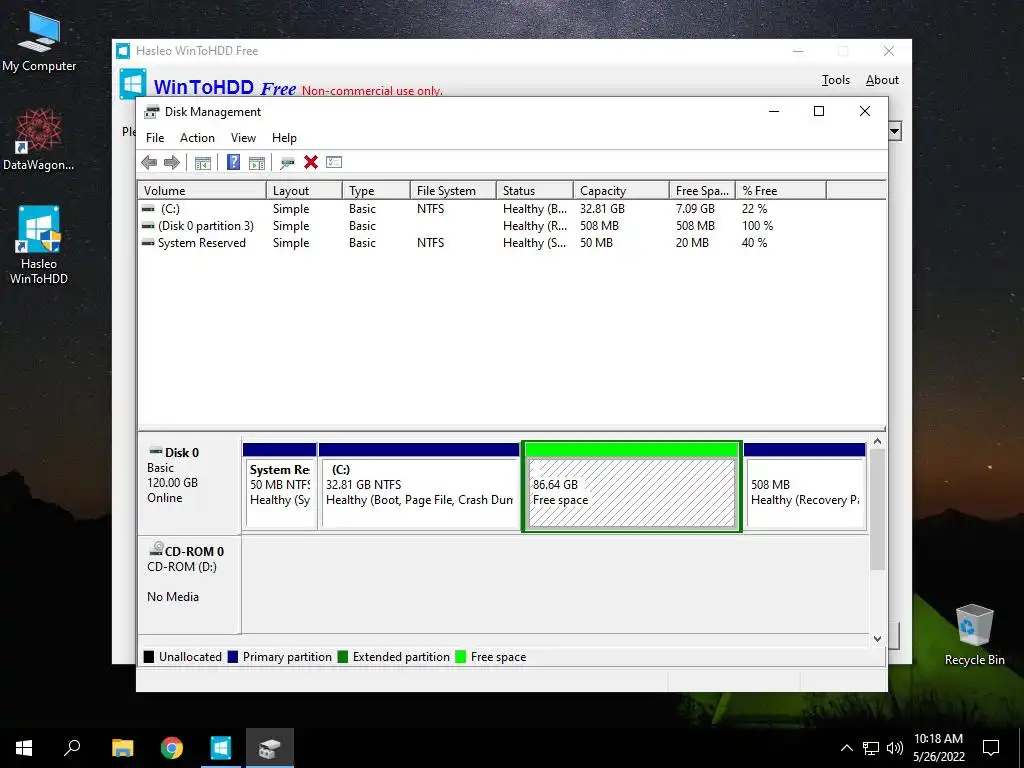Open the Action menu
1024x768 pixels.
[197, 138]
